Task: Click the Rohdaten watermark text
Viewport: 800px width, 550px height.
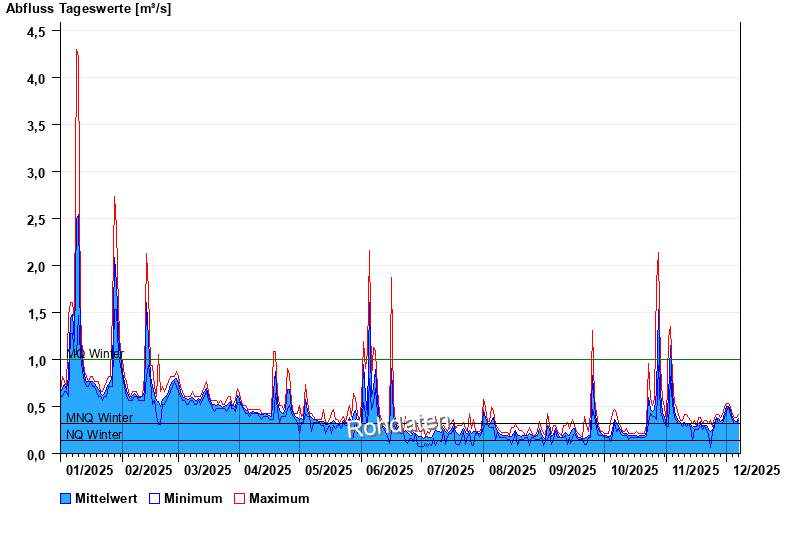Action: [x=398, y=426]
